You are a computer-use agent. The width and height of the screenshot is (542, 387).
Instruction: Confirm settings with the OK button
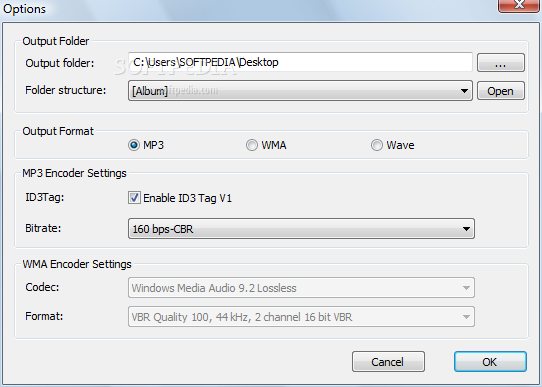click(x=490, y=362)
